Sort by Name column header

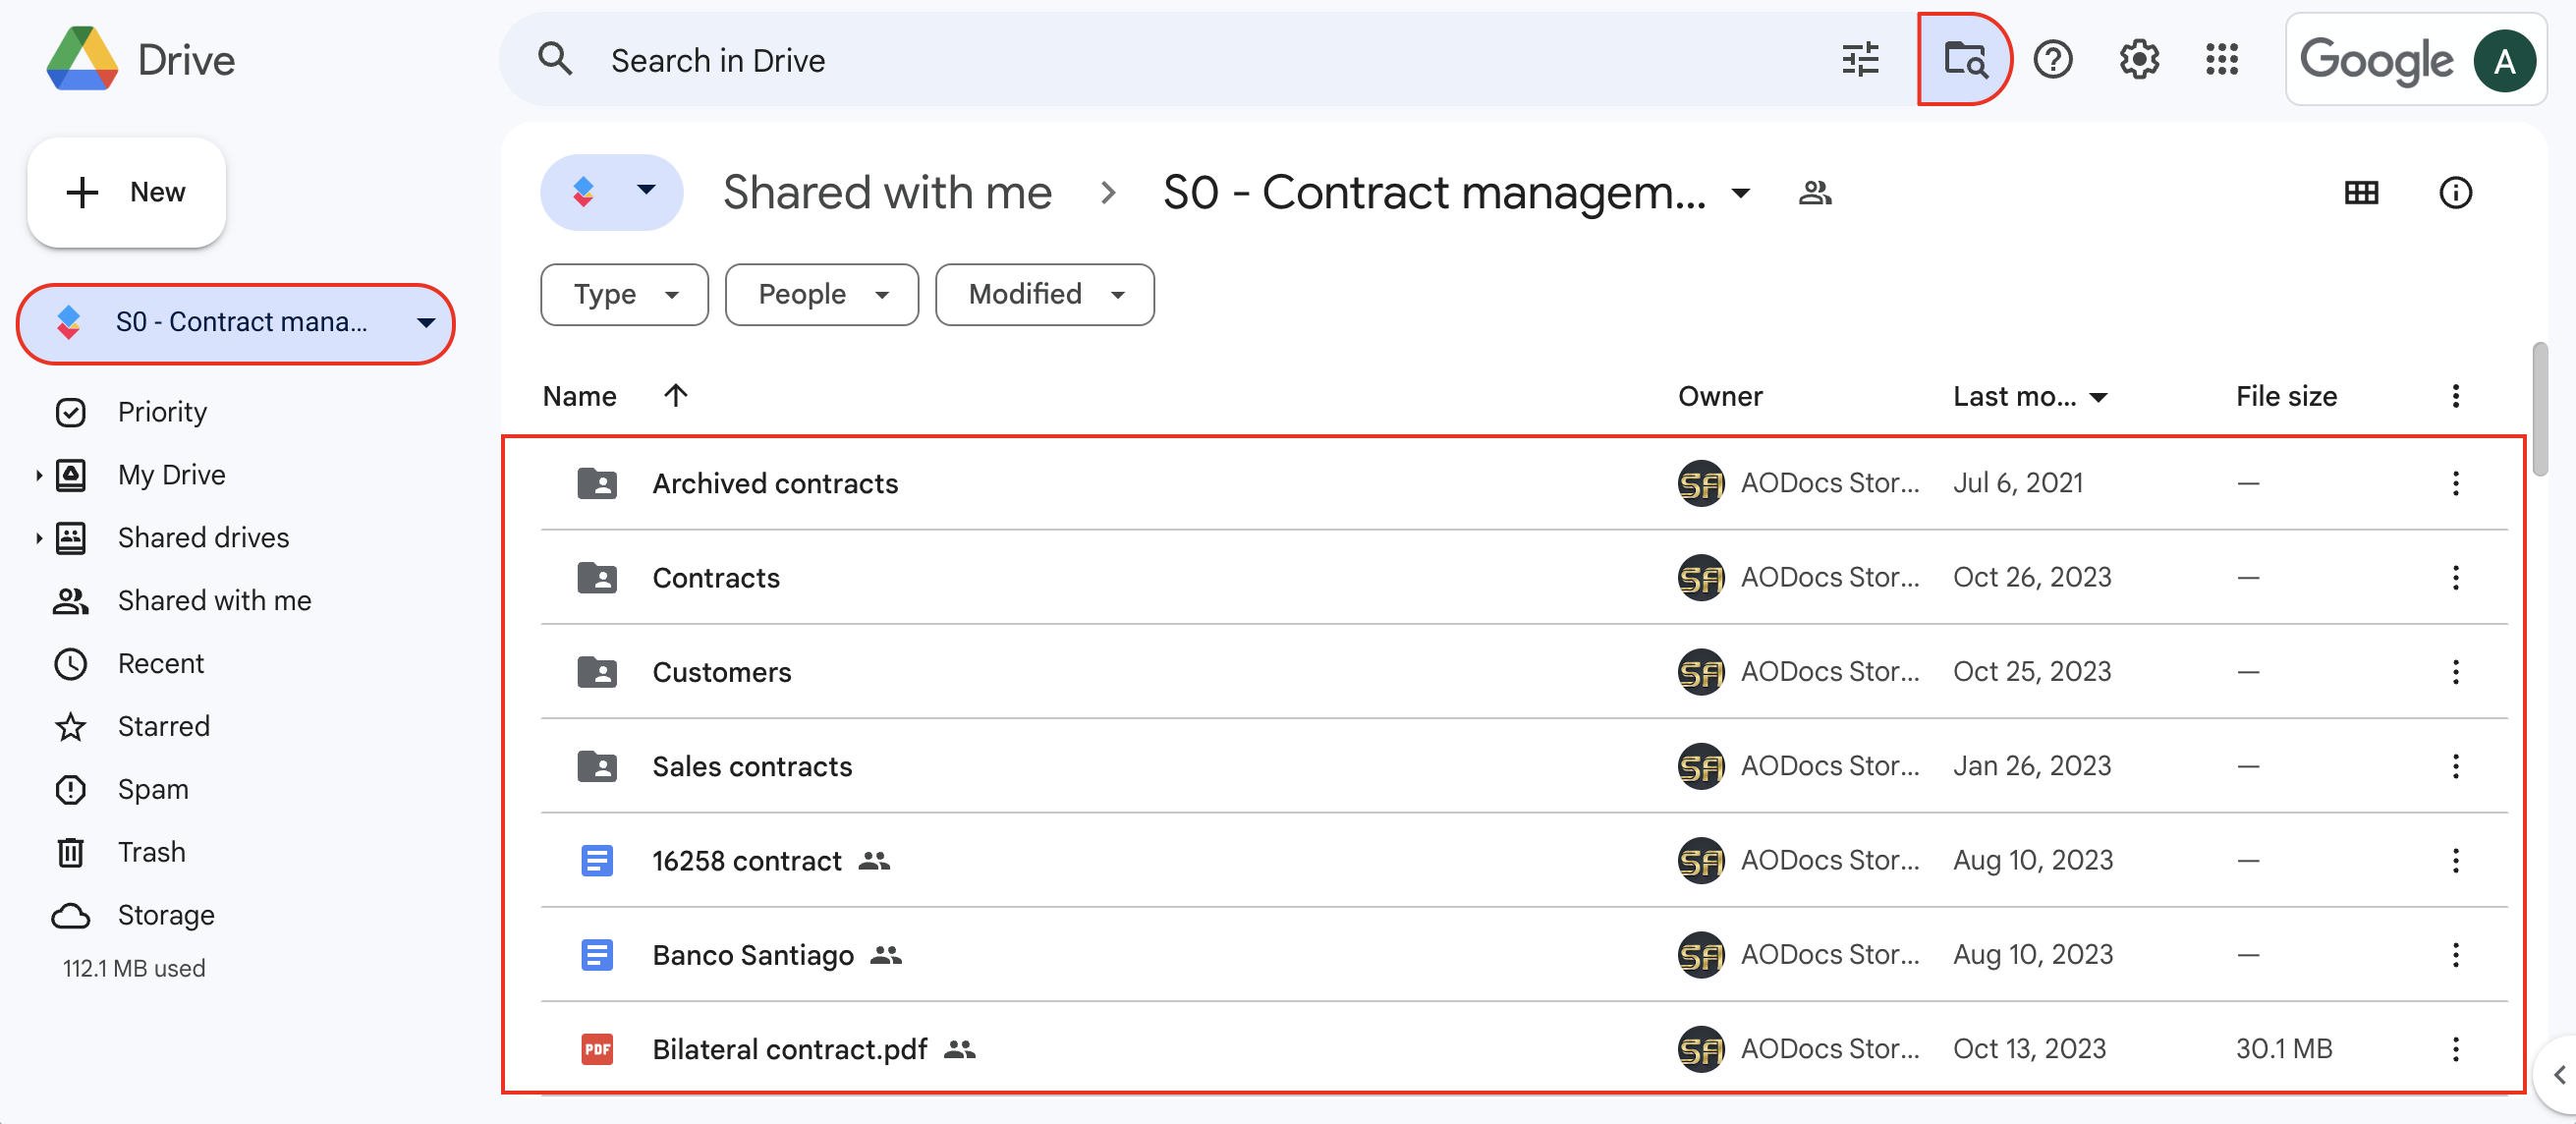tap(579, 396)
